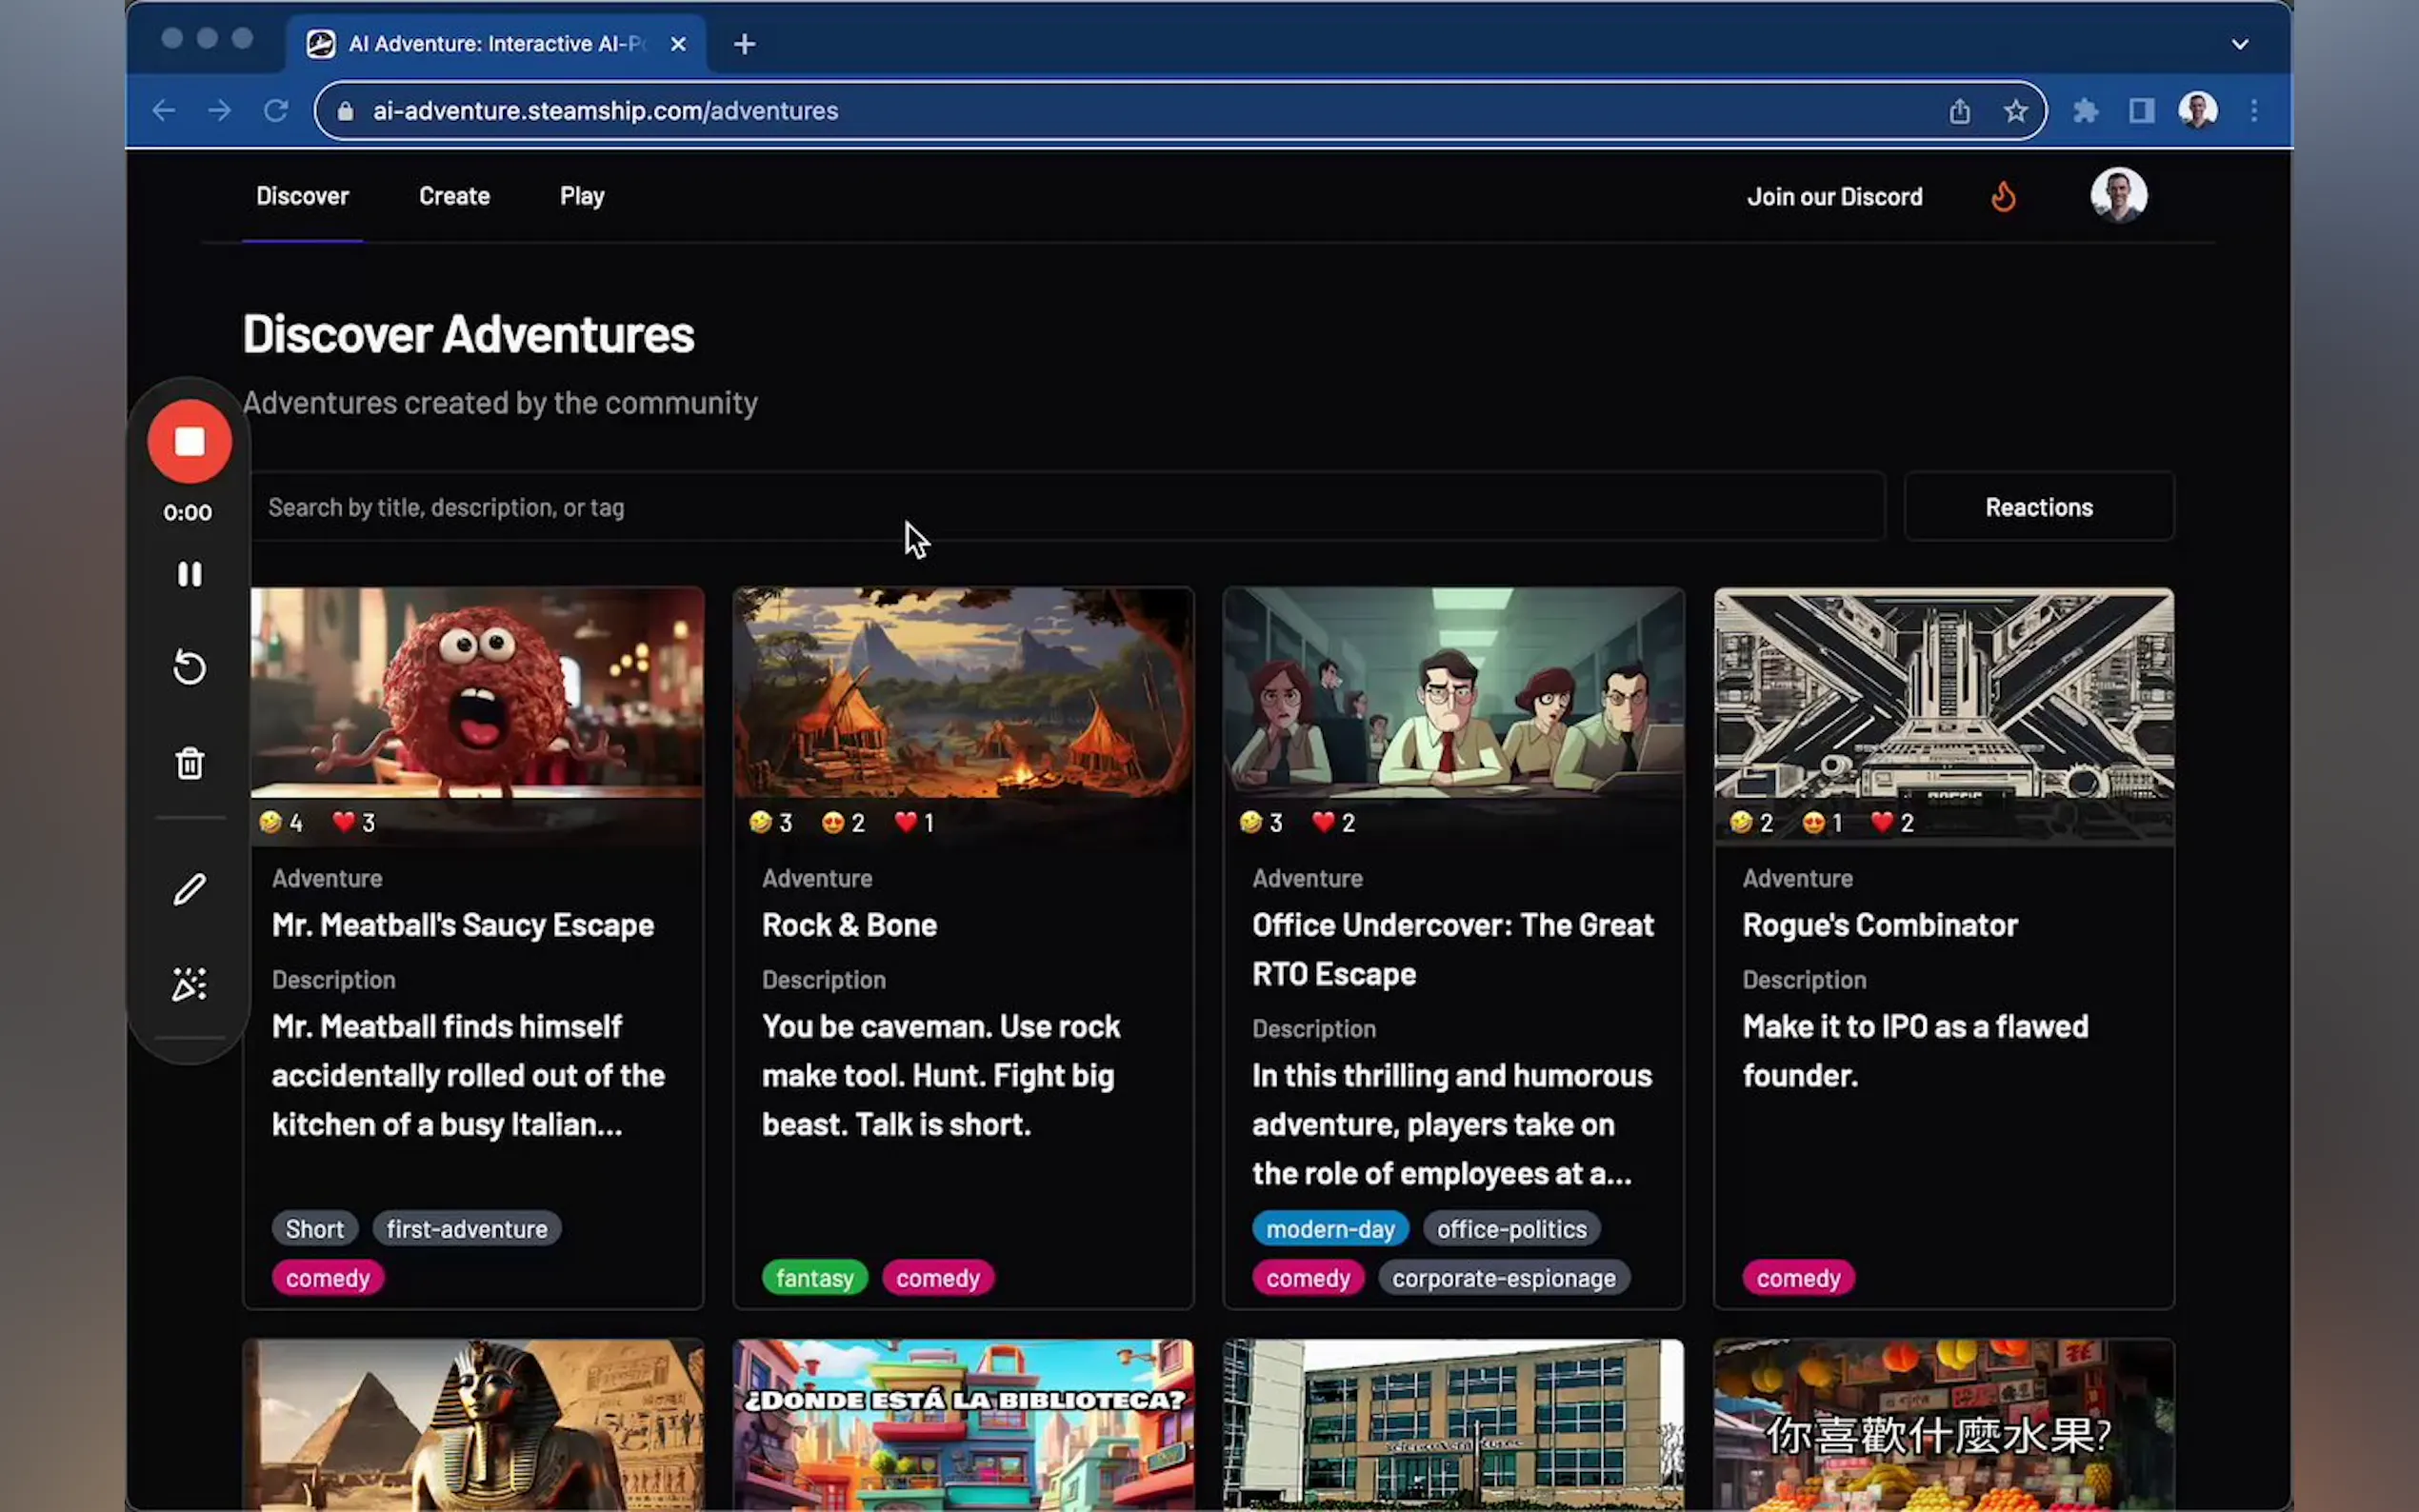Expand the tab search chevron
This screenshot has width=2419, height=1512.
[x=2239, y=44]
